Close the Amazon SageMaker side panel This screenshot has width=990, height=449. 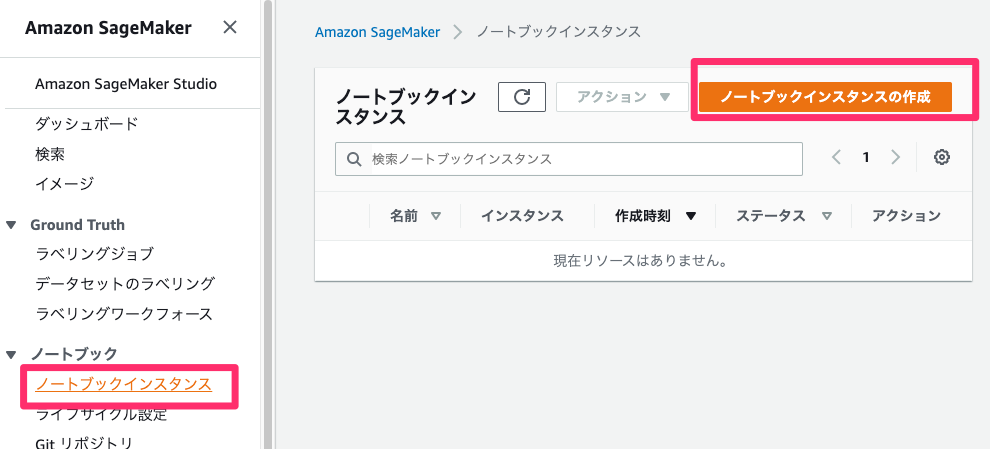[x=230, y=28]
